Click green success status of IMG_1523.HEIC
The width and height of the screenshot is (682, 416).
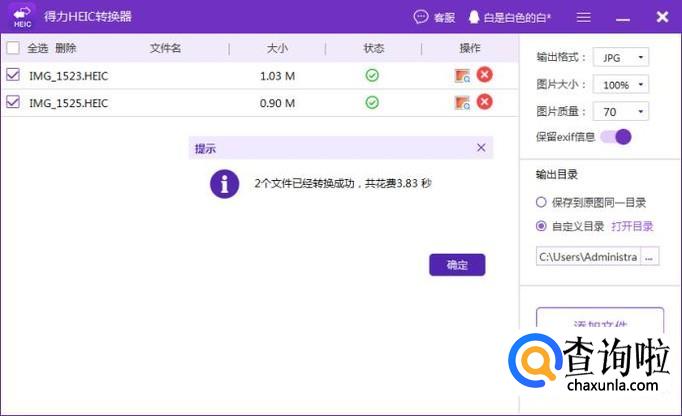pyautogui.click(x=372, y=75)
